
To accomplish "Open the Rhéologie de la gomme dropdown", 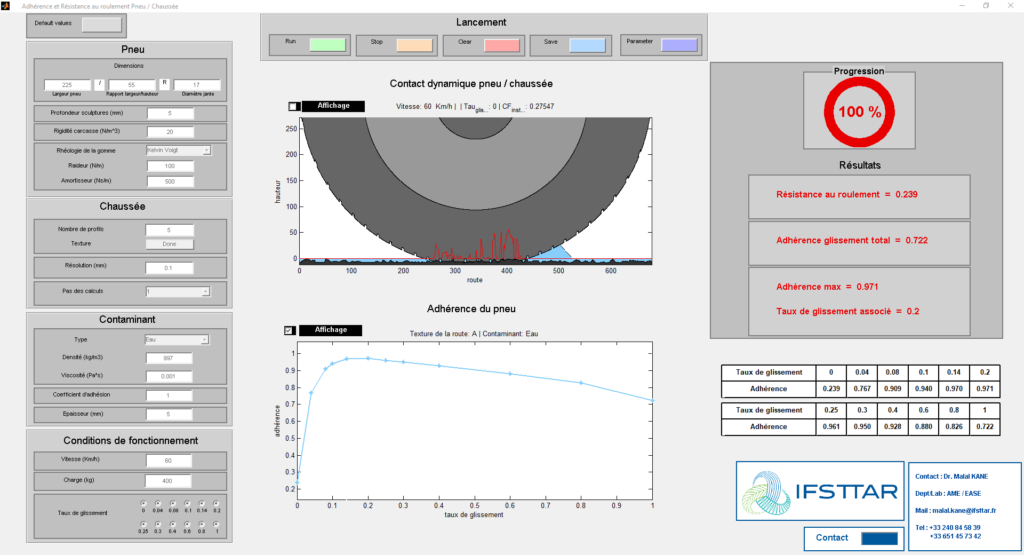I will point(178,150).
